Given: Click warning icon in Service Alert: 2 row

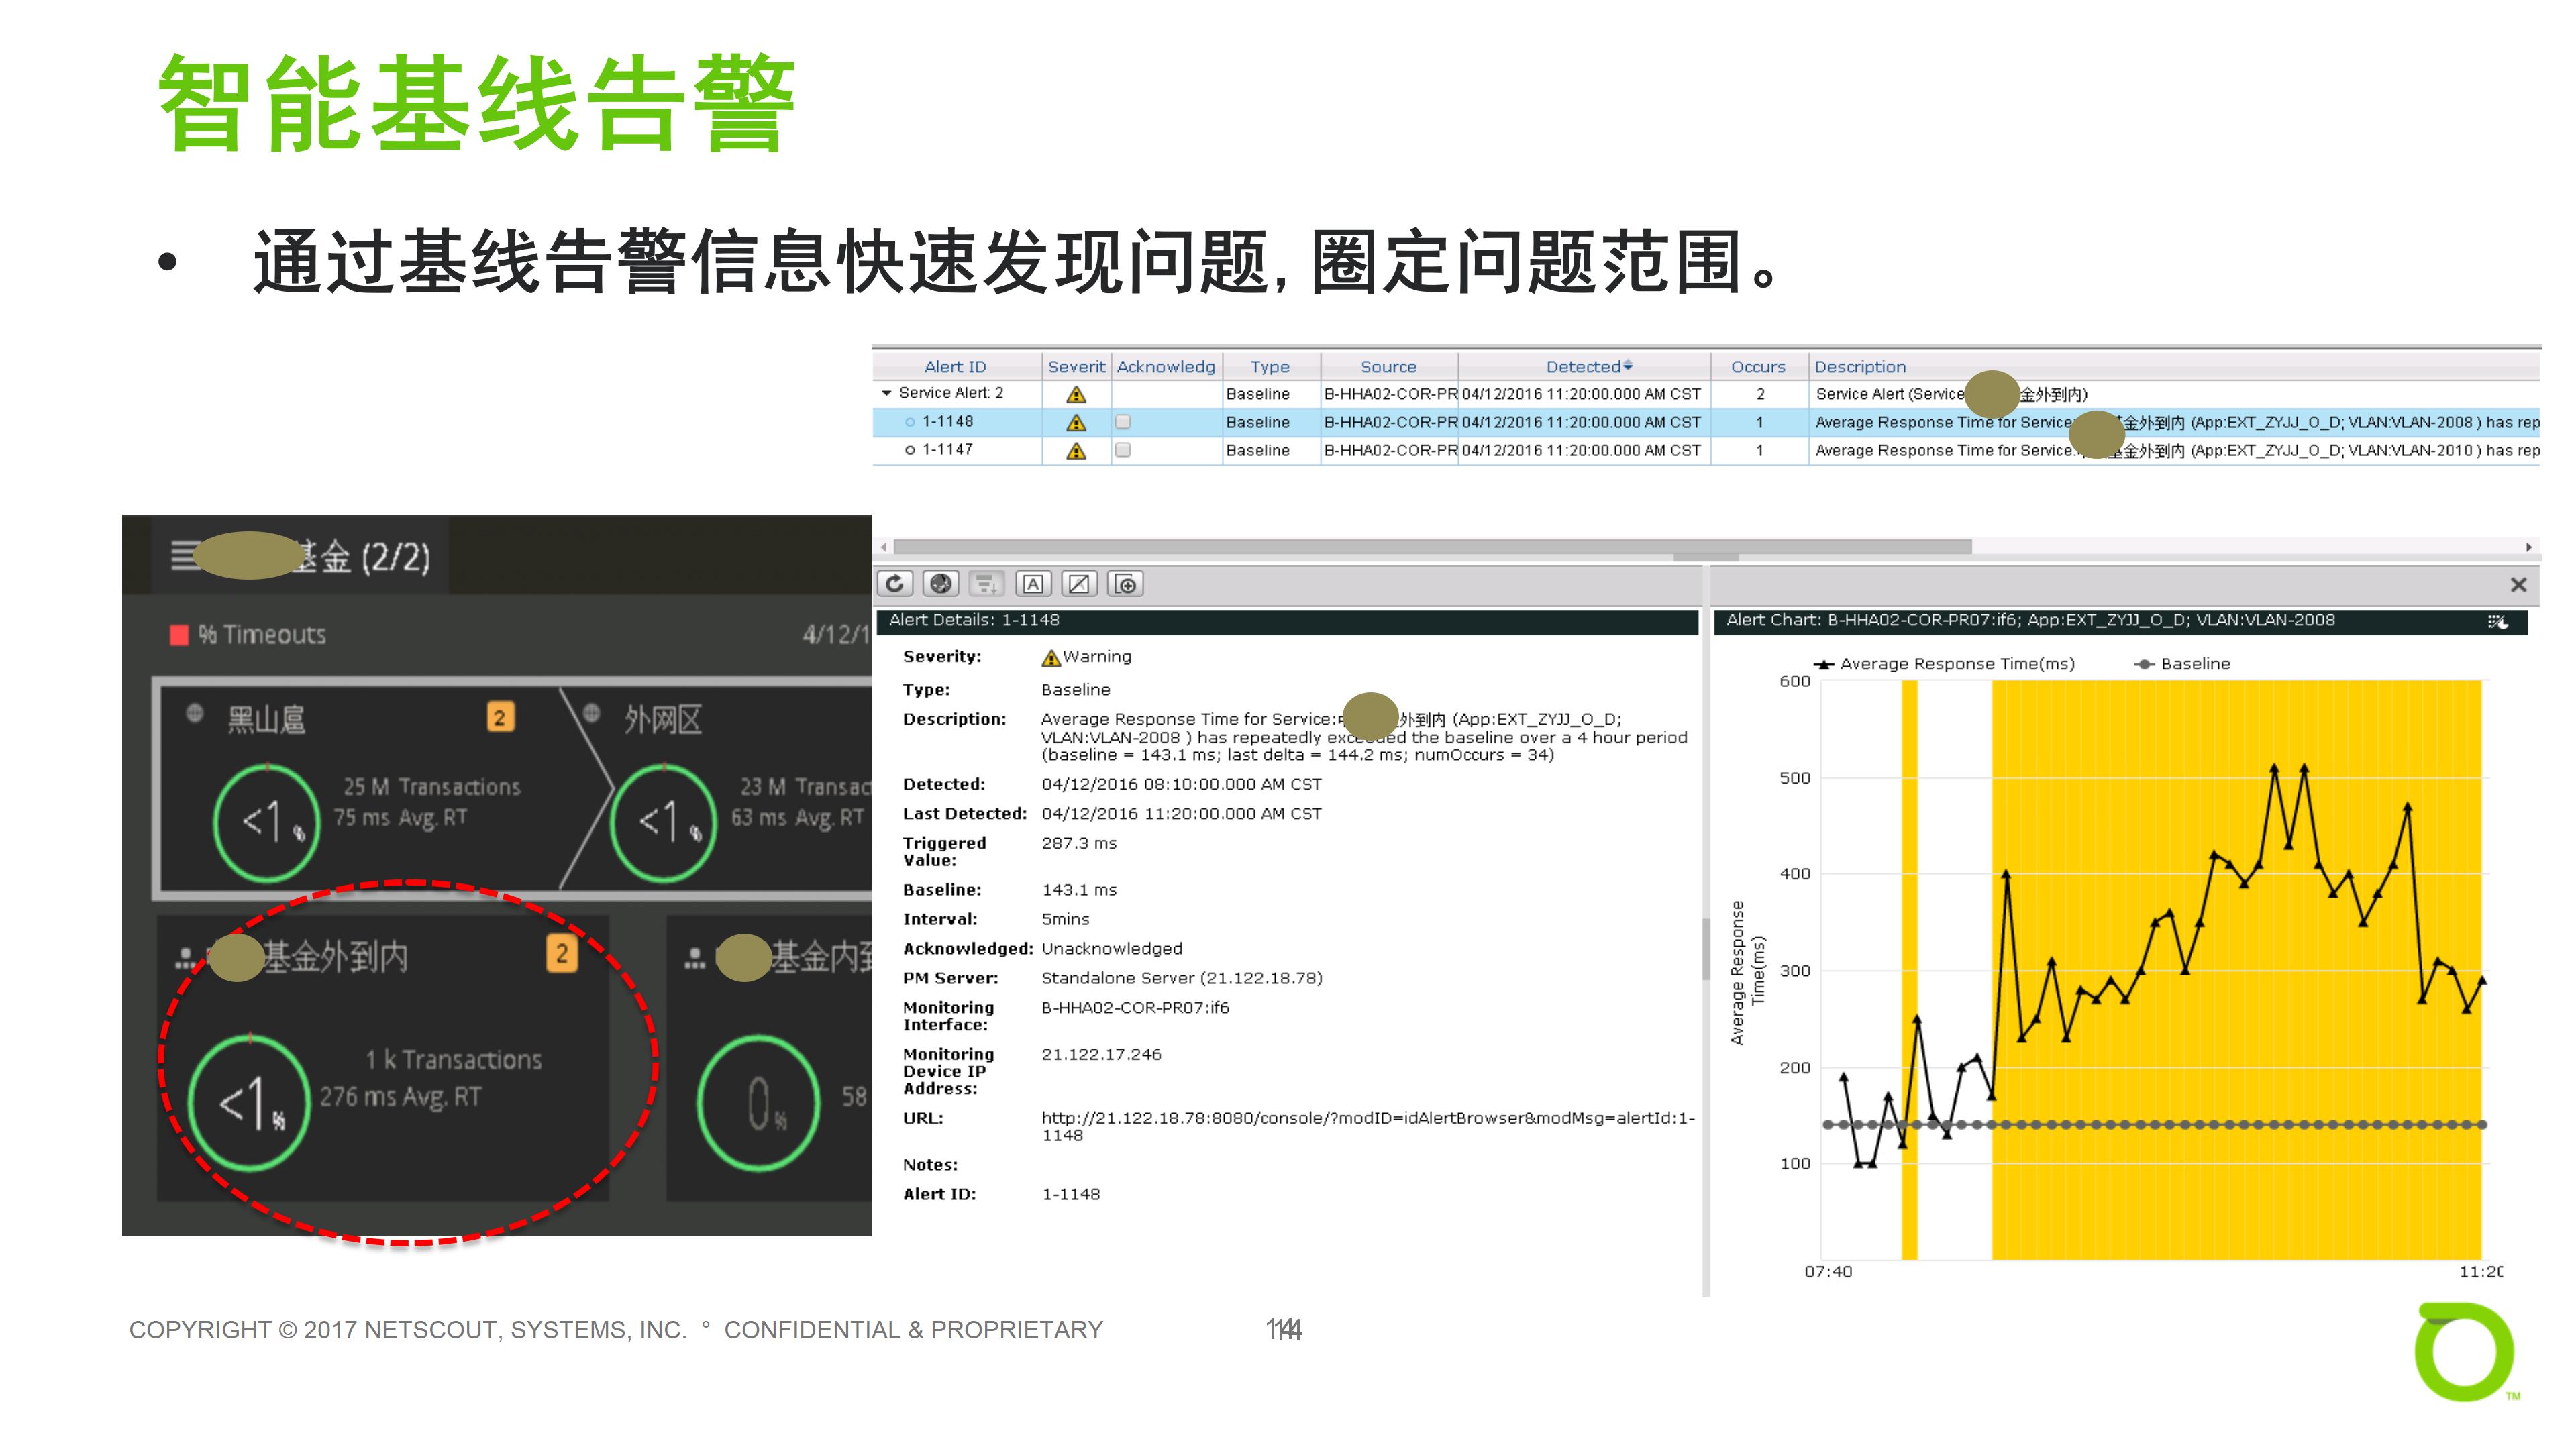Looking at the screenshot, I should pos(1076,394).
